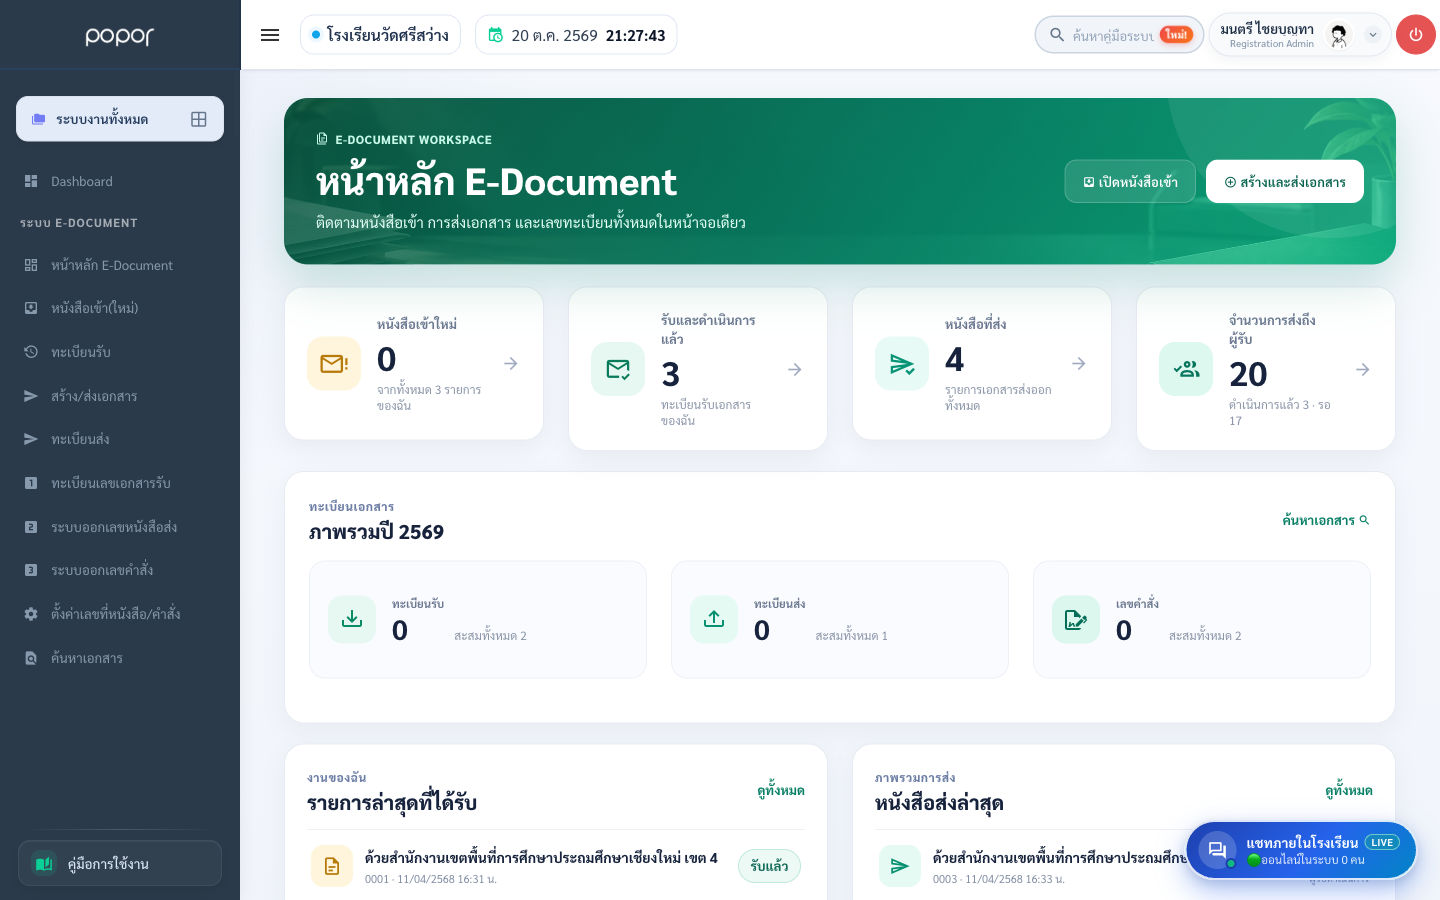Click the send icon of sent item 0003
This screenshot has height=900, width=1440.
tap(900, 866)
